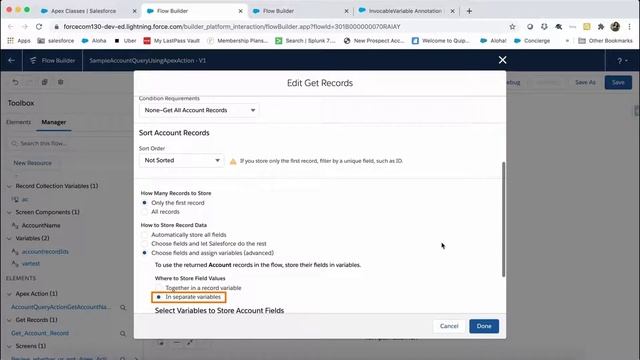Close the Edit Get Records dialog
Screen dimensions: 640x360
(x=502, y=60)
